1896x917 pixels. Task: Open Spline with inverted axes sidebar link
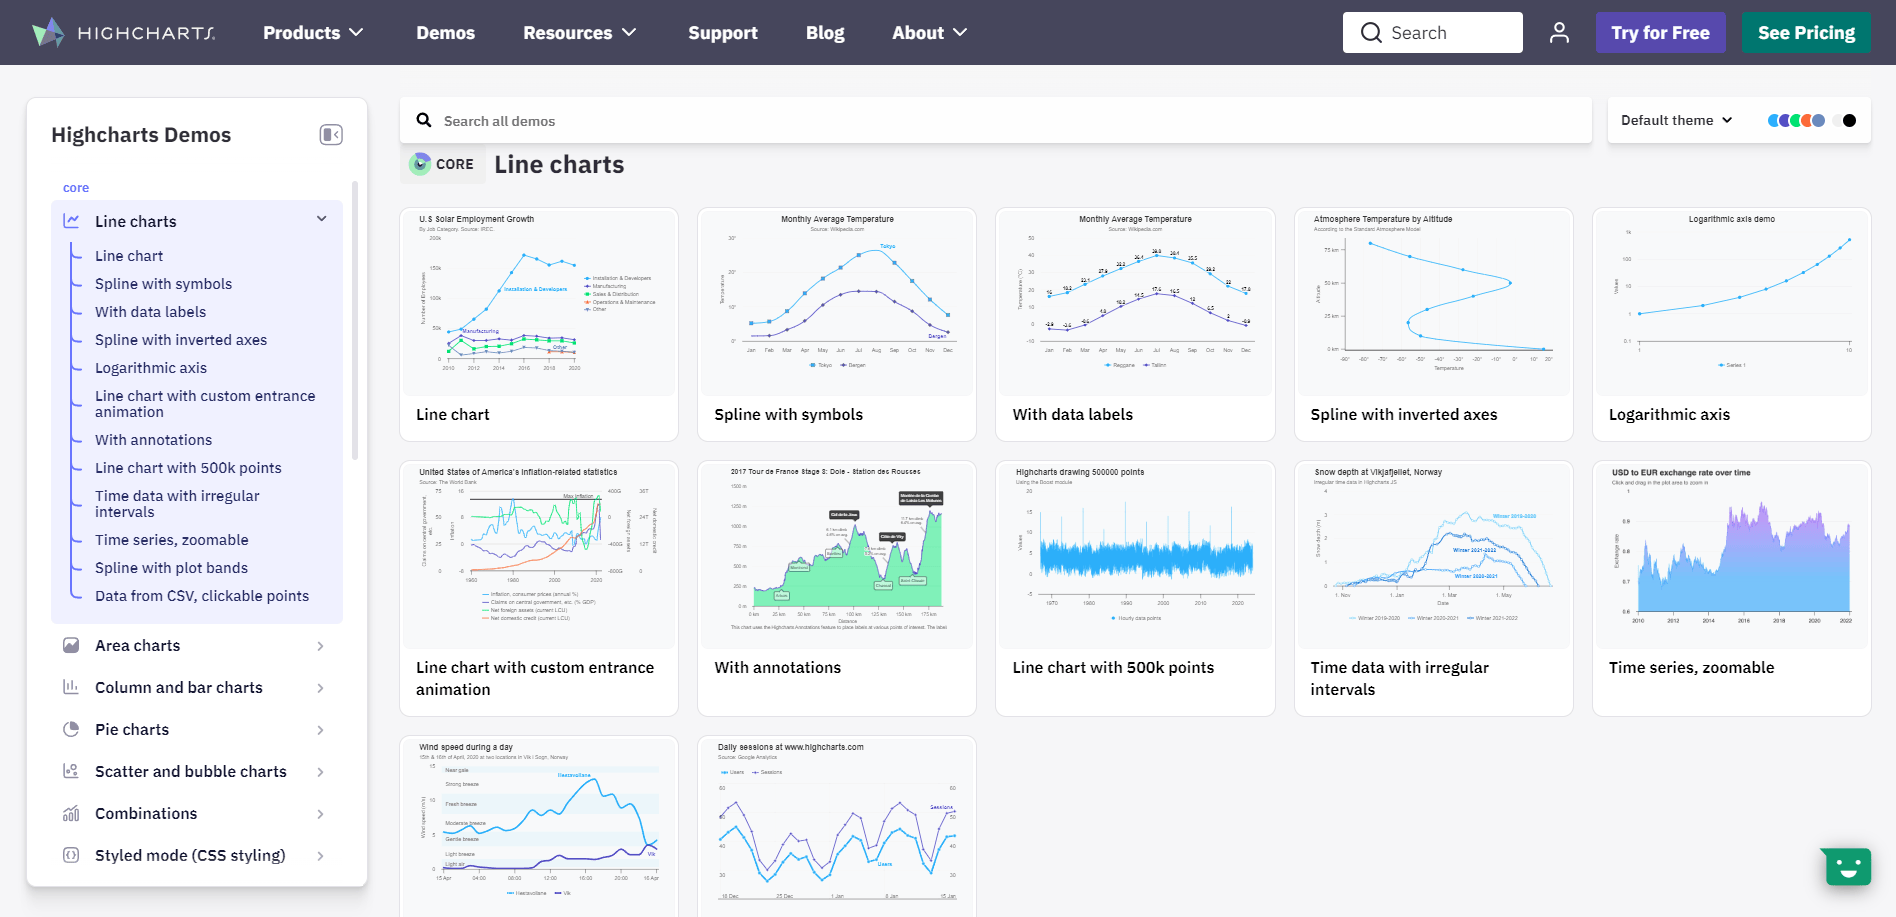[x=181, y=340]
